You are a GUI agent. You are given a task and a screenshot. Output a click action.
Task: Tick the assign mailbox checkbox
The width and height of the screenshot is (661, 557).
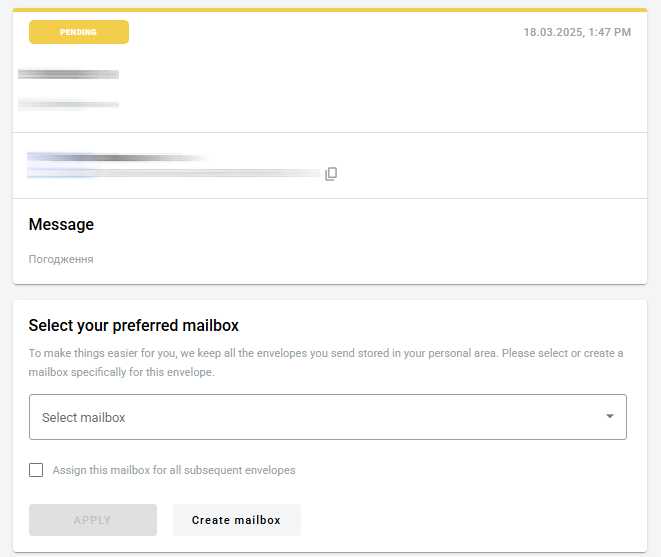click(x=36, y=470)
